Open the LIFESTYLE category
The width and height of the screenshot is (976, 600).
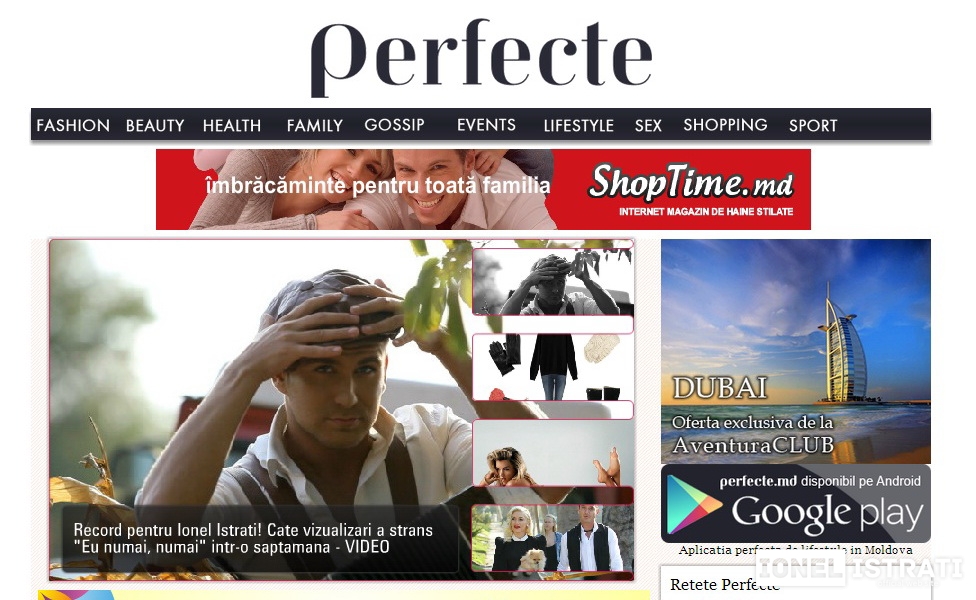[x=578, y=125]
